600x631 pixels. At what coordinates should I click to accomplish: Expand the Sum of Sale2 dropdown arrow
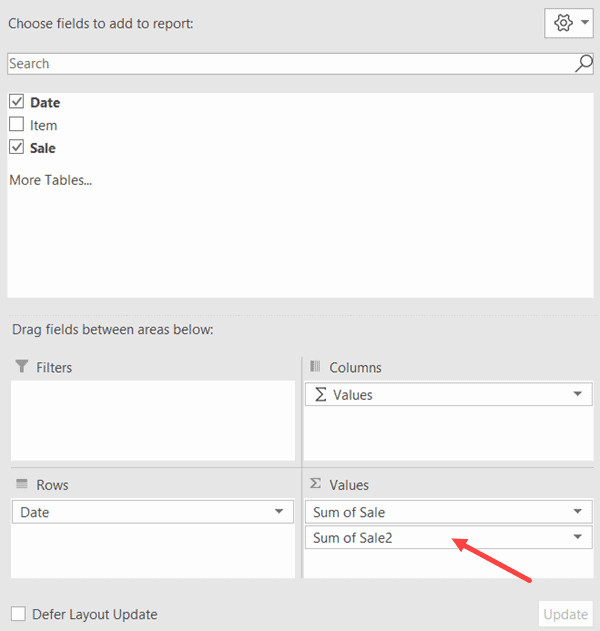pyautogui.click(x=577, y=538)
